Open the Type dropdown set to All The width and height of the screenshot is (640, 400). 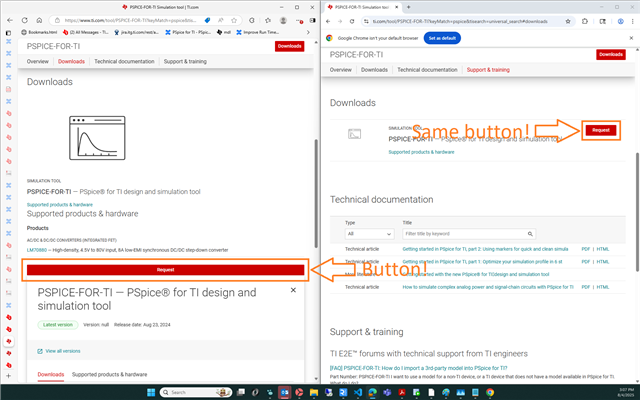click(x=369, y=234)
